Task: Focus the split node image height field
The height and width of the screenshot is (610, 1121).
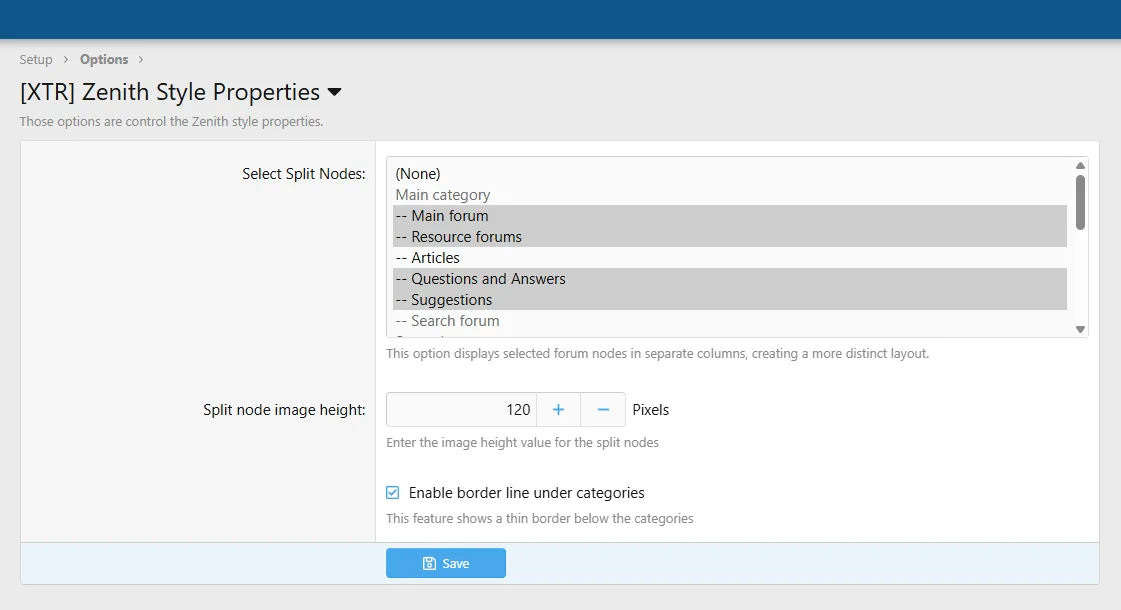Action: click(x=462, y=410)
